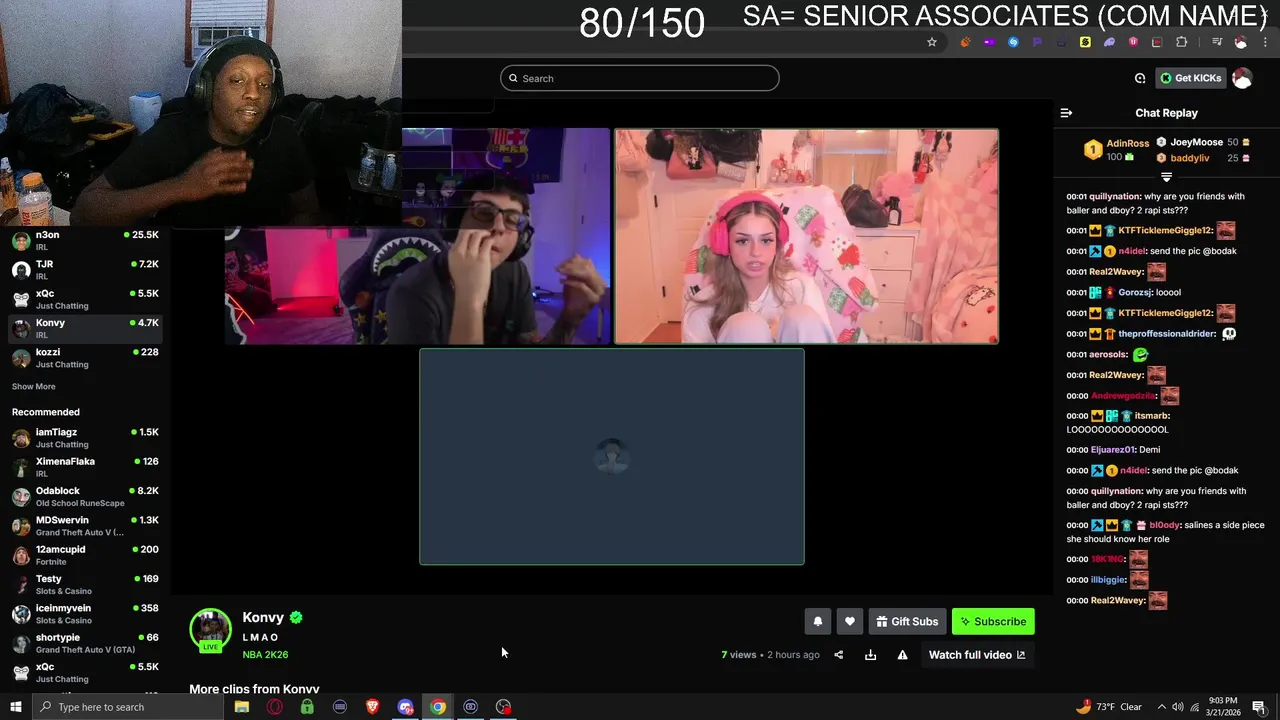Open Brave browser from the taskbar

pyautogui.click(x=372, y=707)
